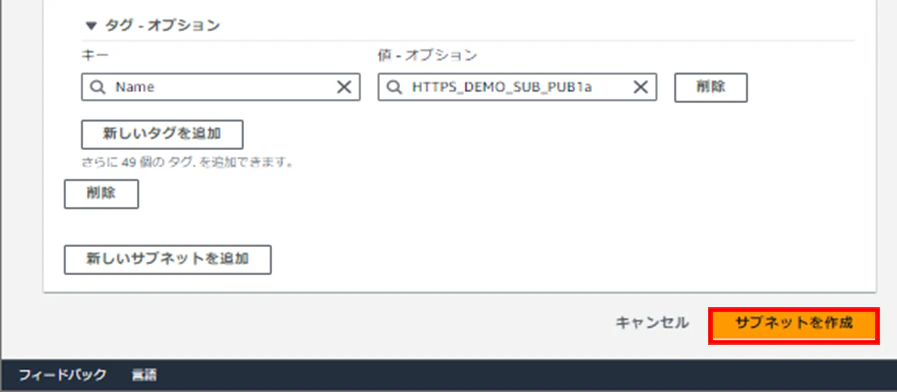
Task: Click 新しいタグを追加 button
Action: [162, 134]
